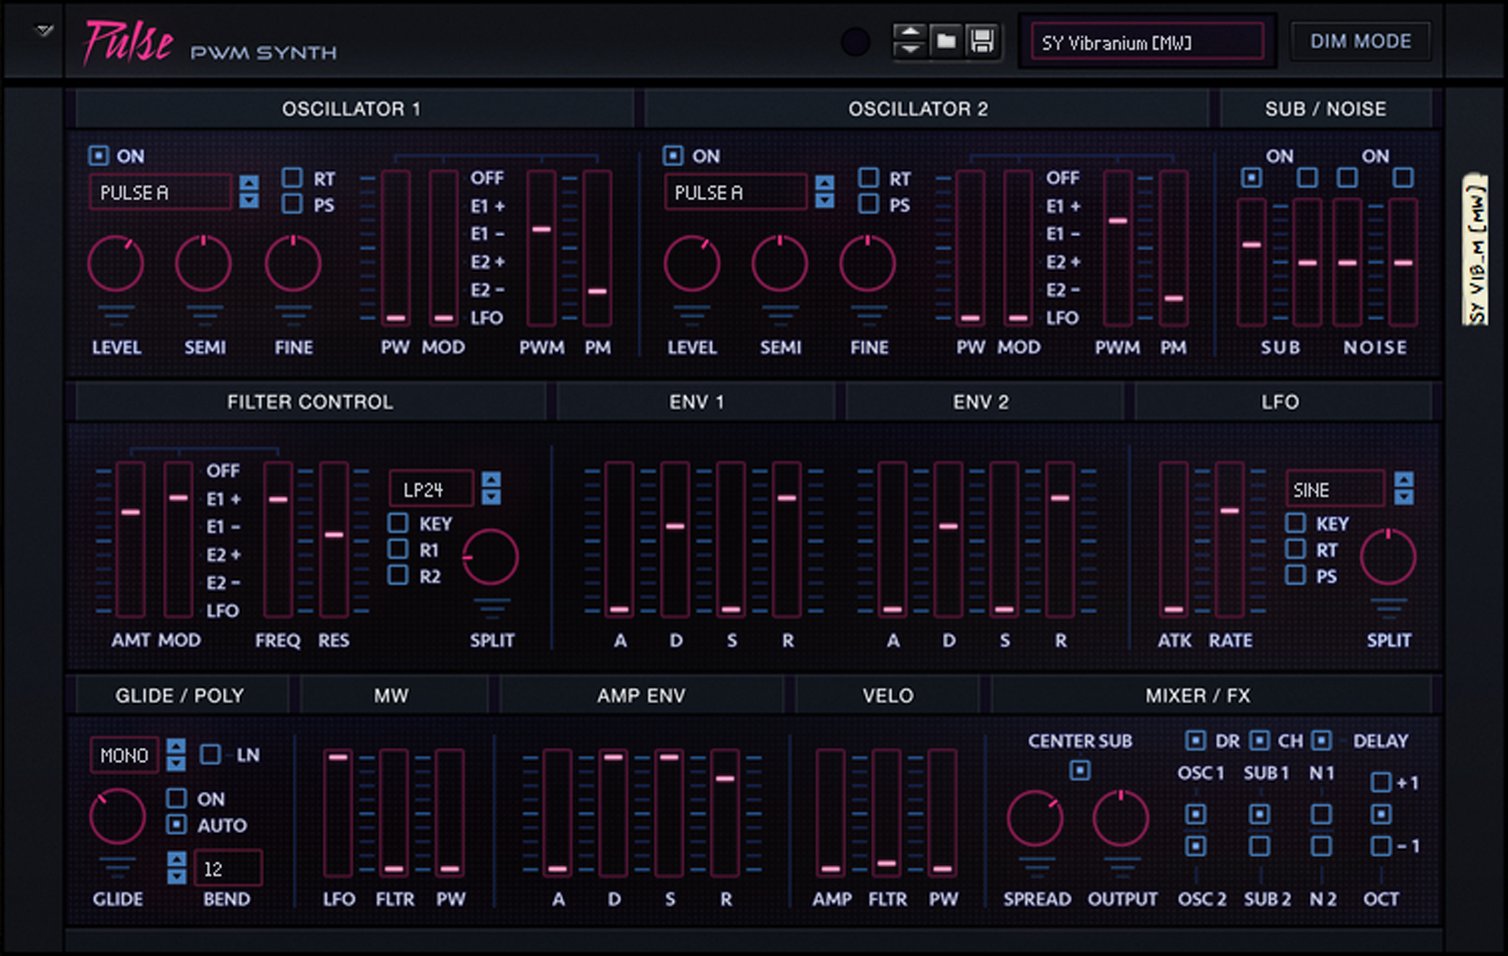Enable Oscillator 2 RT checkbox
The height and width of the screenshot is (956, 1508).
[868, 178]
